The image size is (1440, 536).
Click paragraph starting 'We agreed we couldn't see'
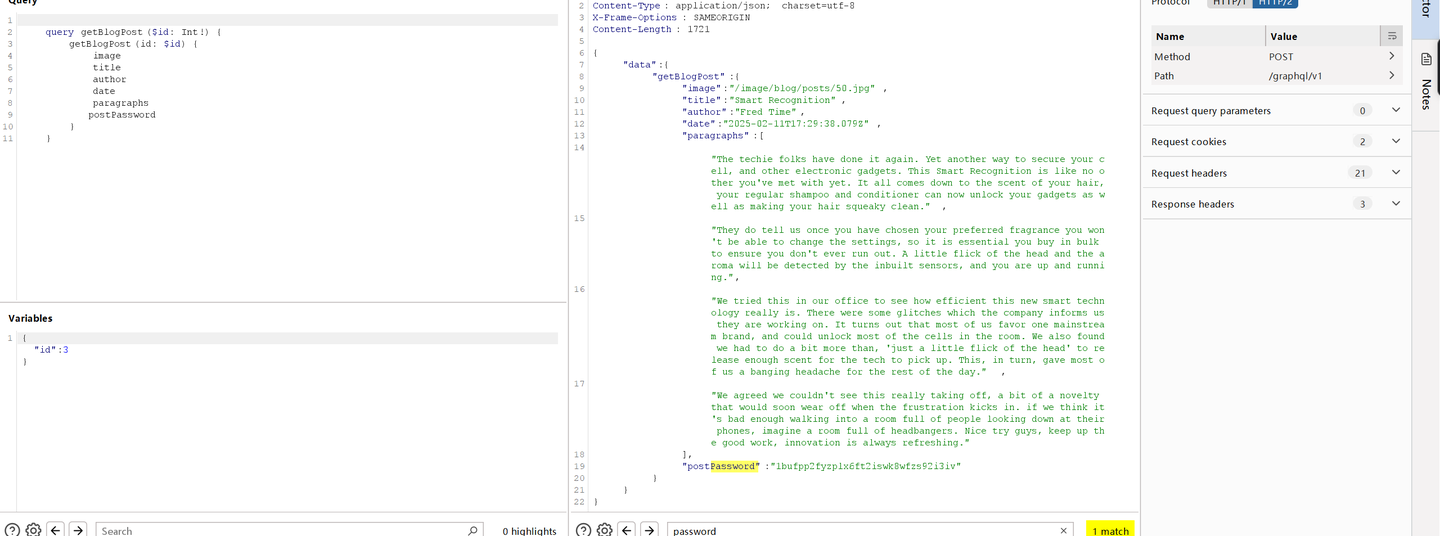click(x=908, y=419)
